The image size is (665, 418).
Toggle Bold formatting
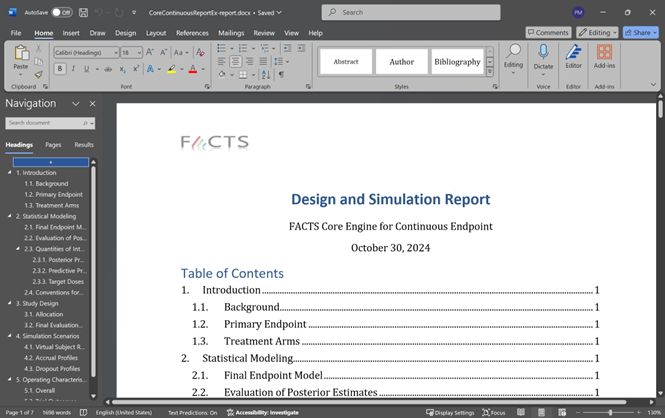coord(60,69)
